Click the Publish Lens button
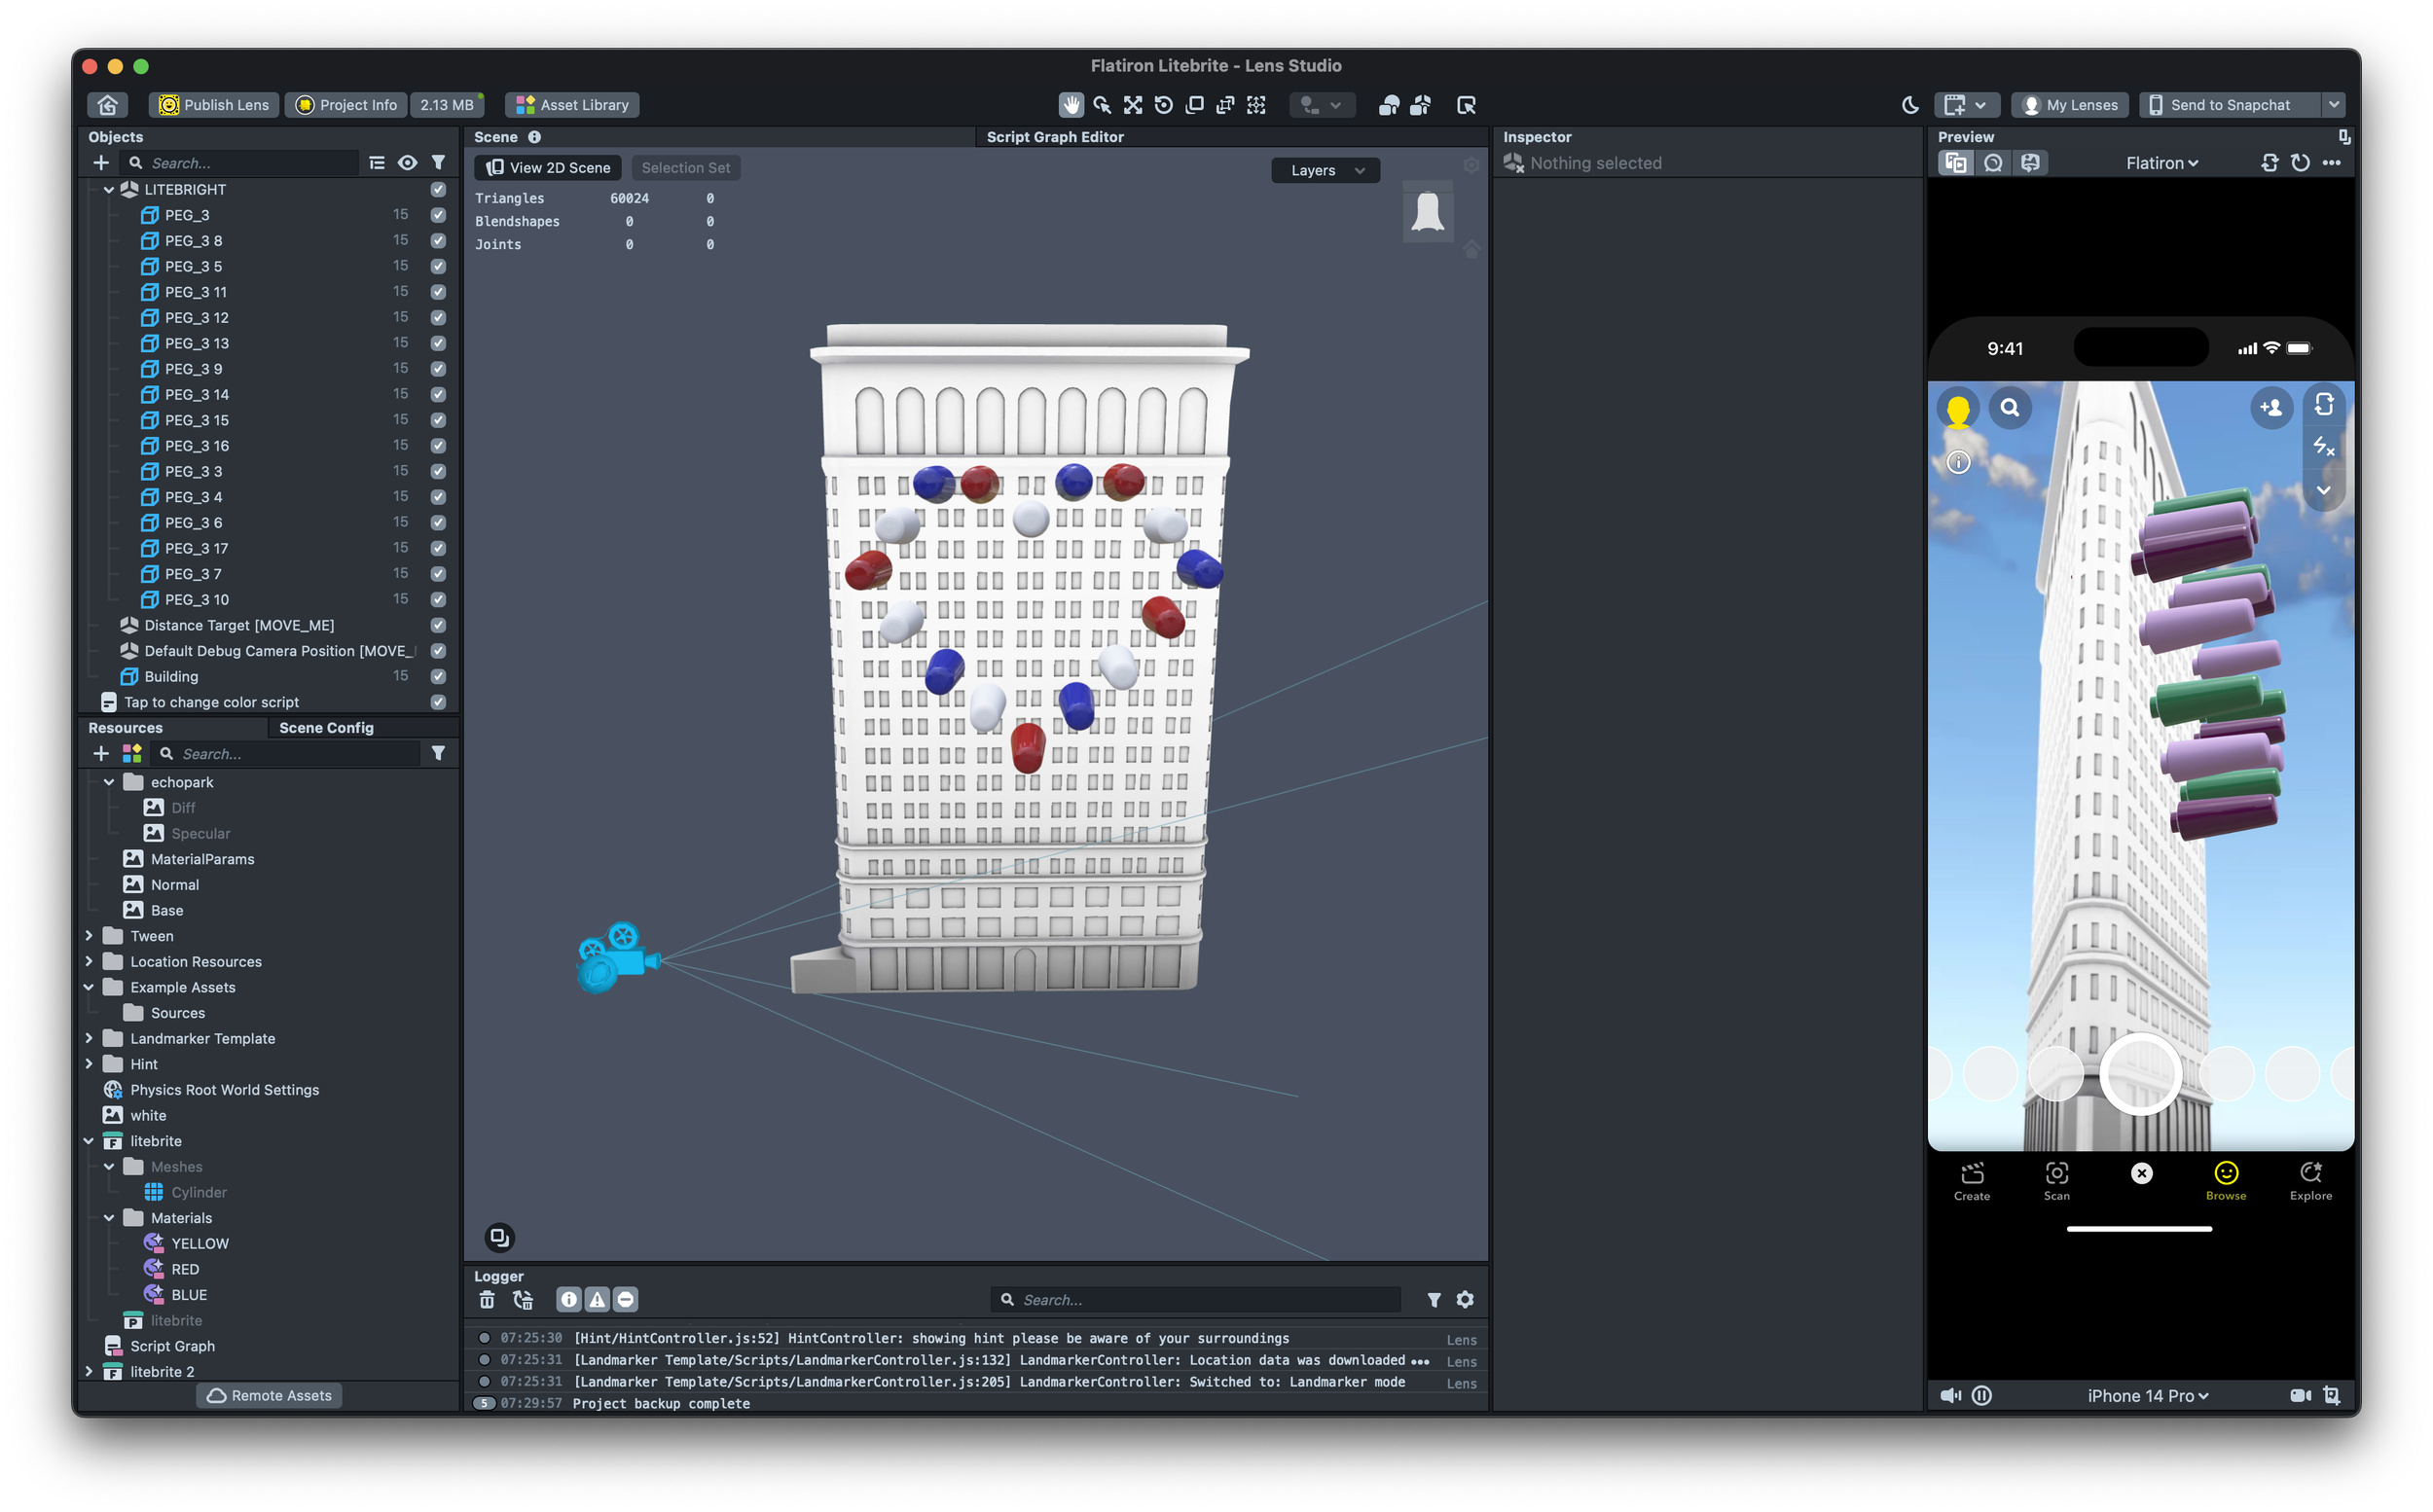Screen dimensions: 2433x1512 point(215,105)
